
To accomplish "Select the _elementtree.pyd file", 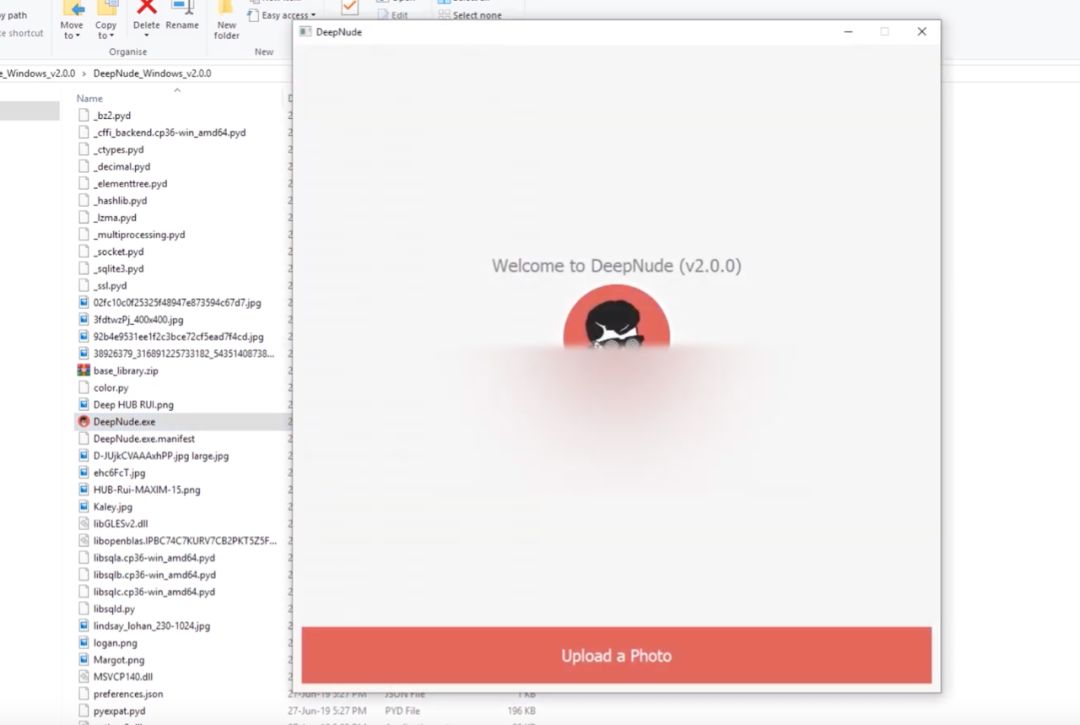I will point(130,183).
